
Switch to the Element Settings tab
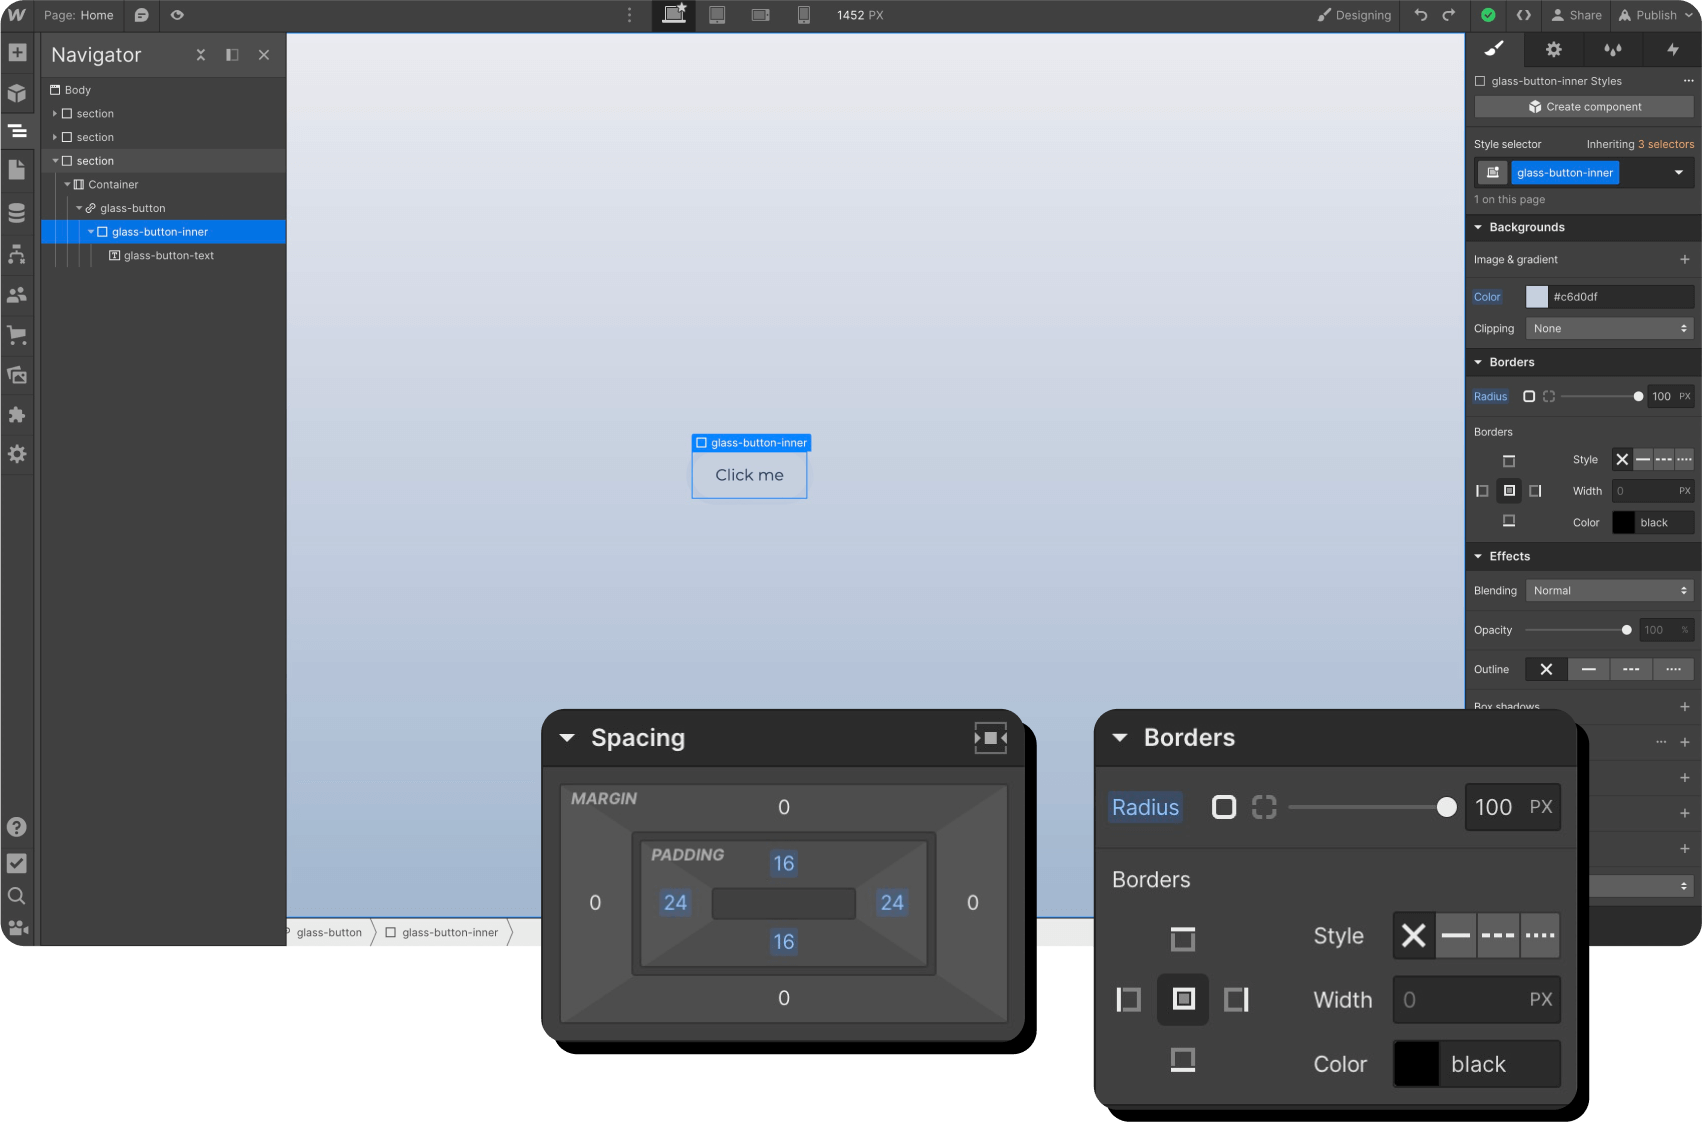pos(1553,49)
